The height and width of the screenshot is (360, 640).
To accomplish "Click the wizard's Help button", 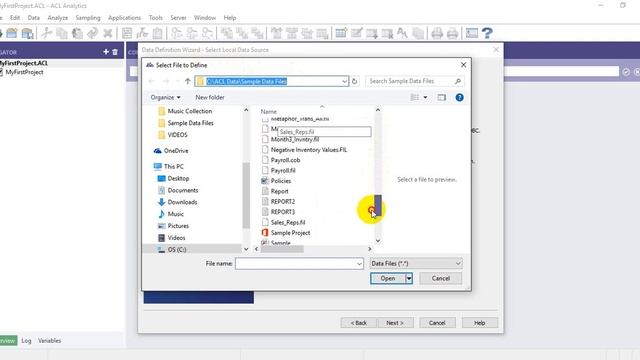I will [x=480, y=323].
